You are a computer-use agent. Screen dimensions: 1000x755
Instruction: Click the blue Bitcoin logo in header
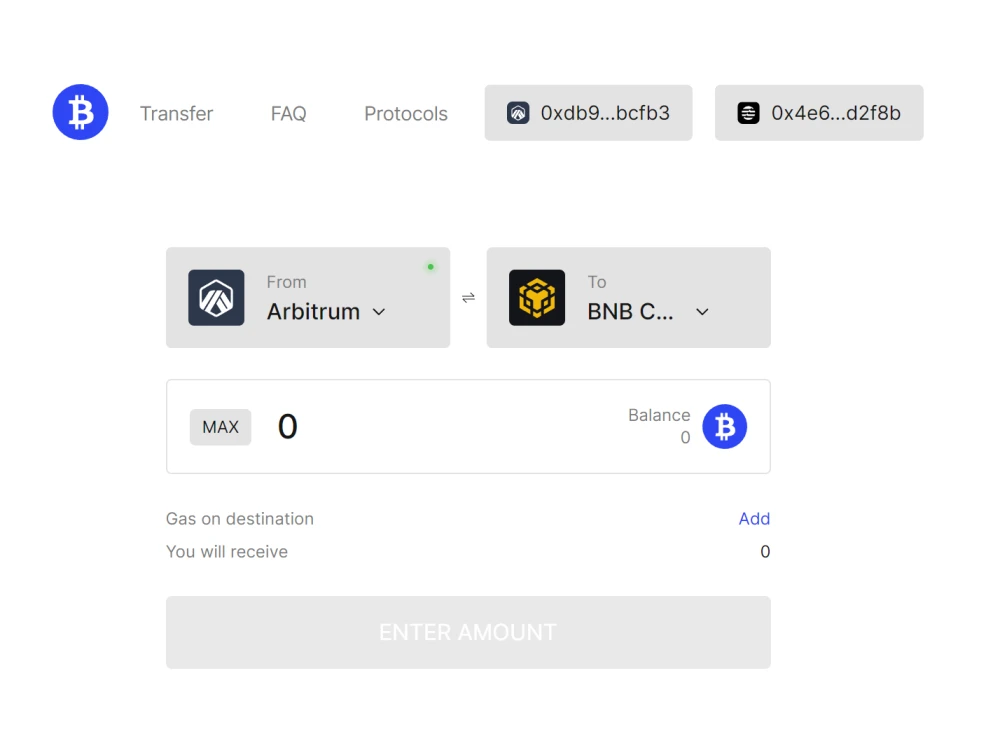coord(80,112)
